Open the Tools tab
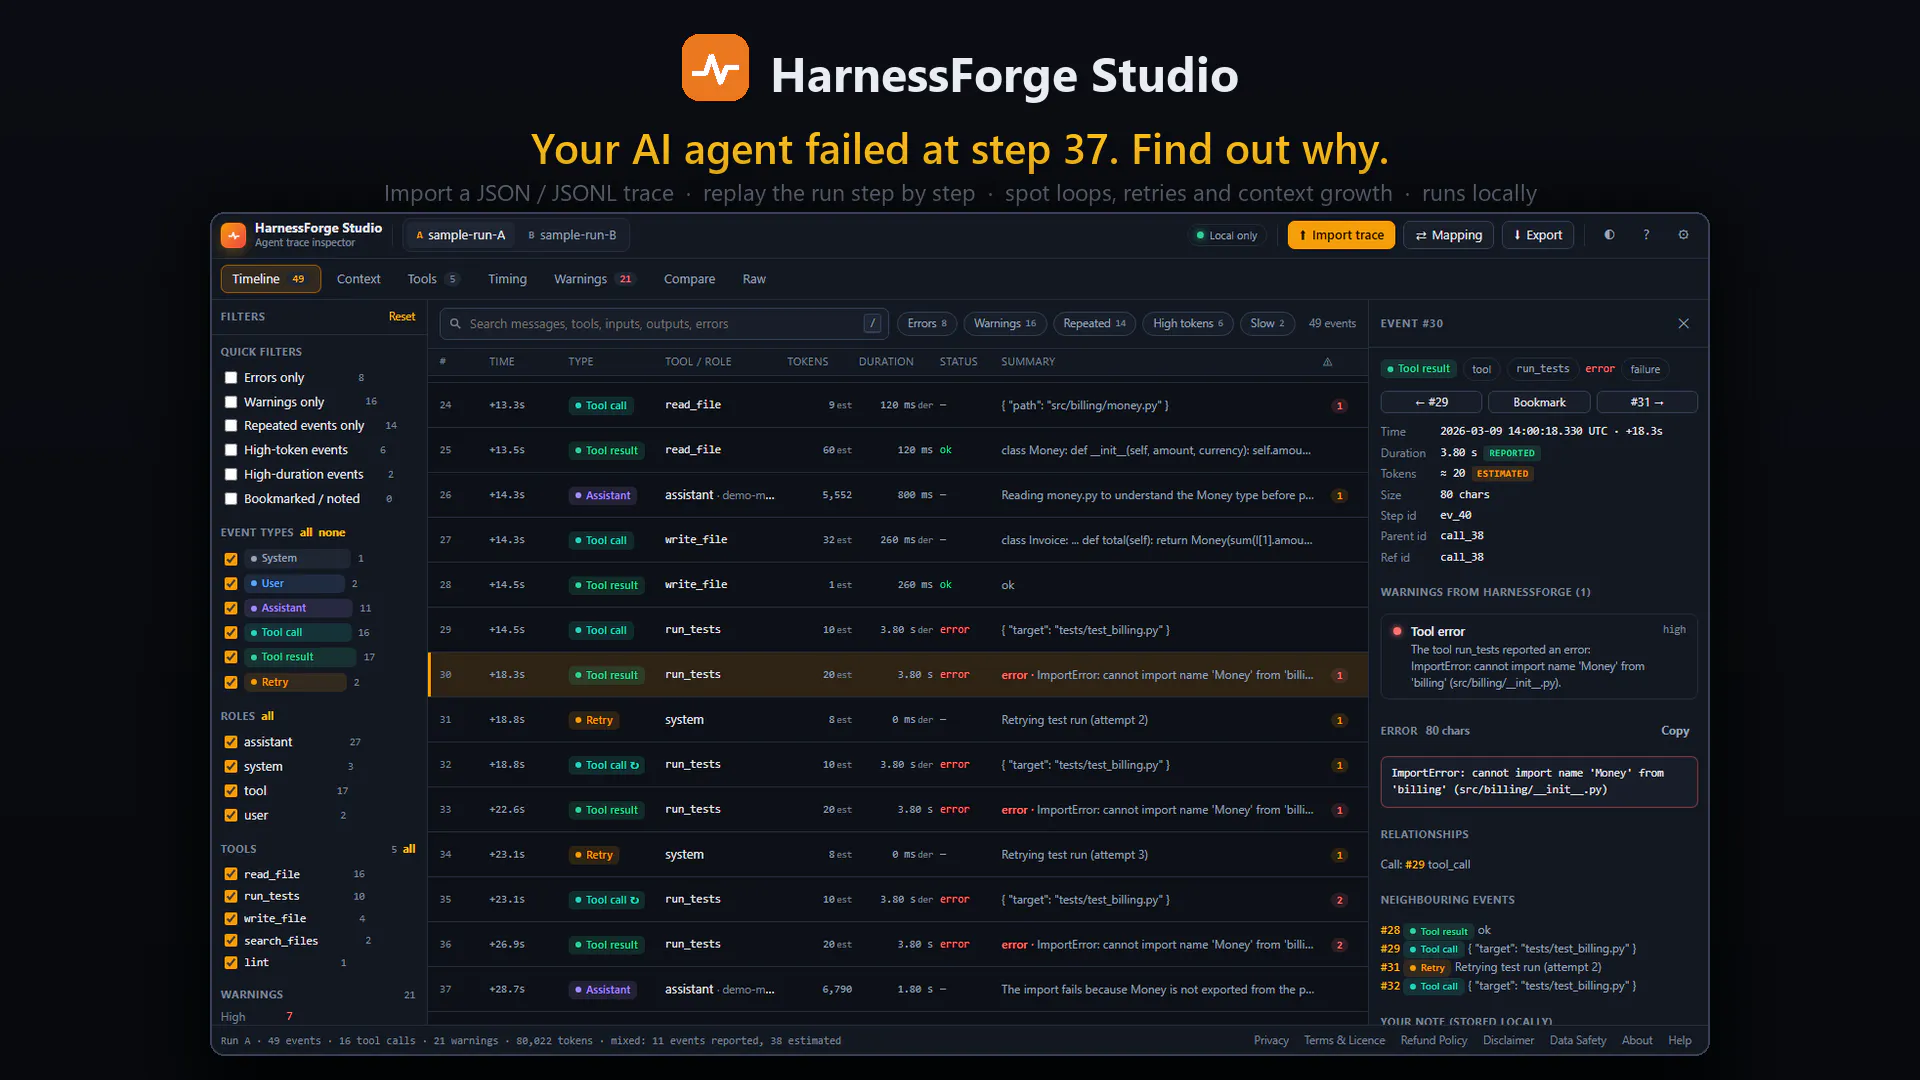Screen dimensions: 1920x1080 tap(432, 279)
